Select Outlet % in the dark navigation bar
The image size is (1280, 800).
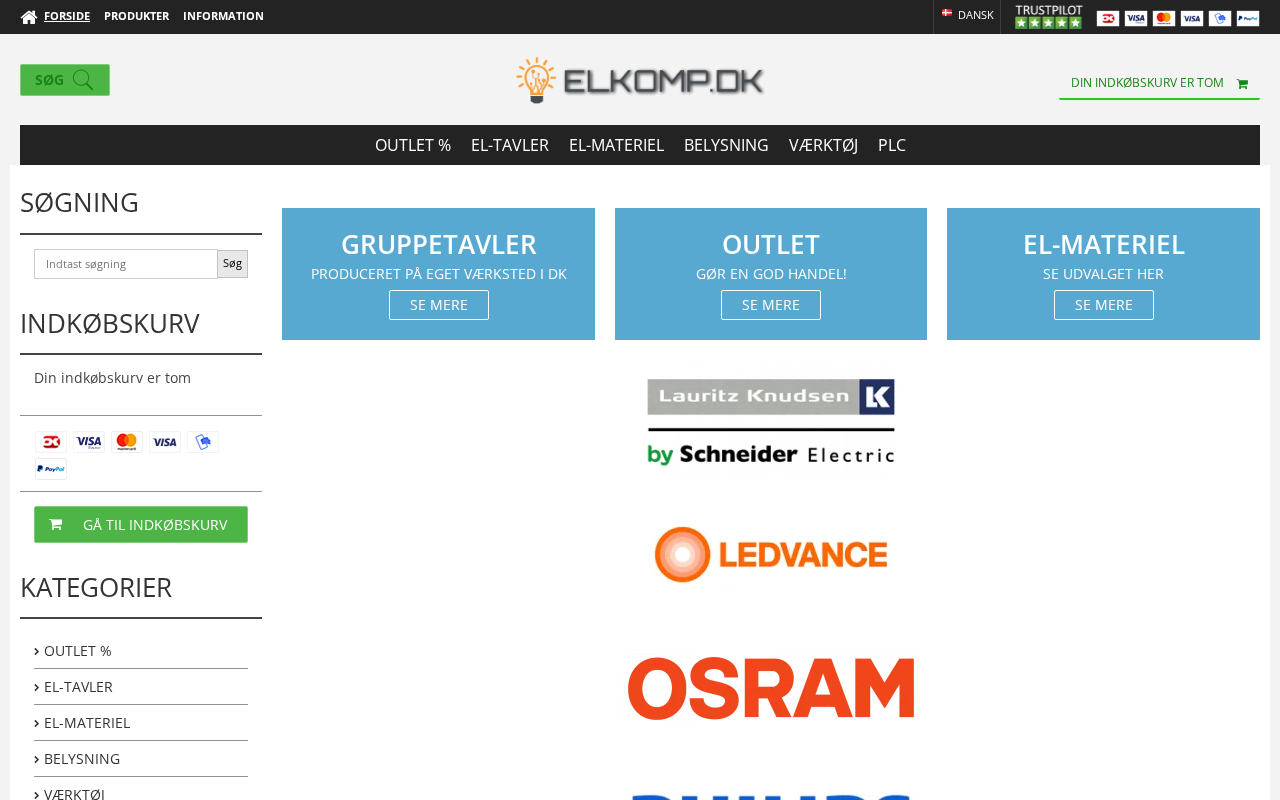tap(413, 145)
